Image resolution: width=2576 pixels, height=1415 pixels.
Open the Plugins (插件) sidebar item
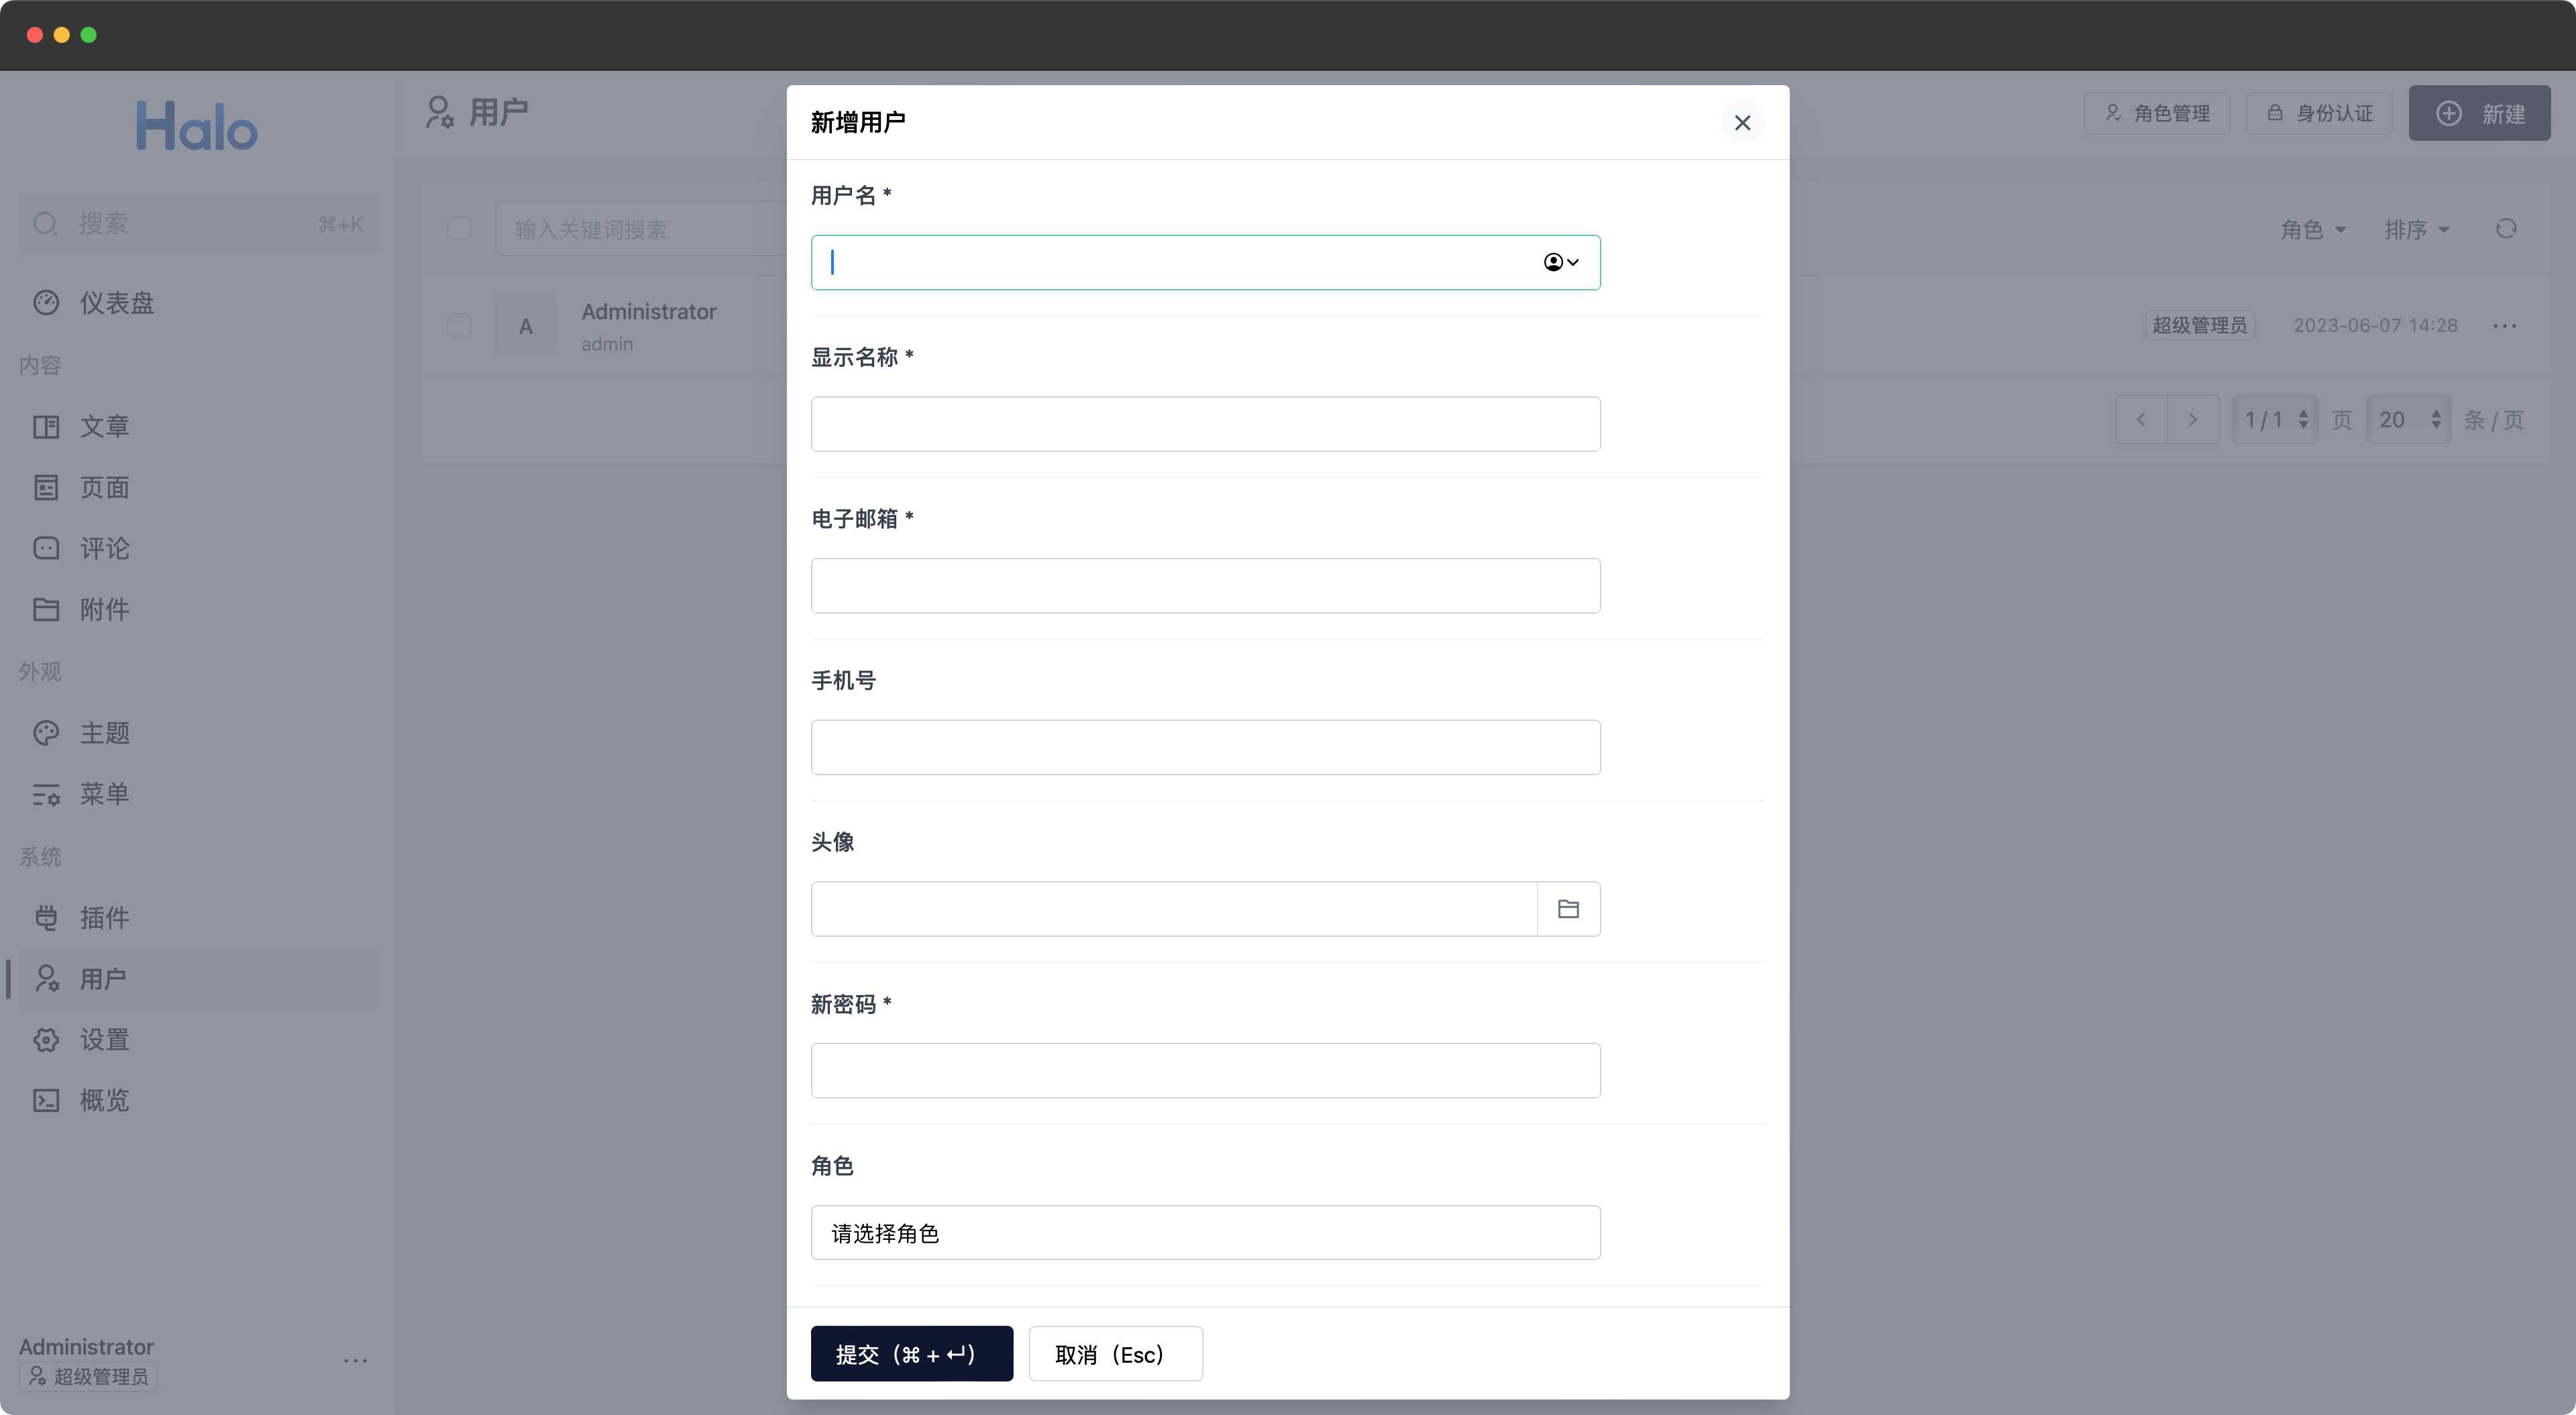coord(104,918)
